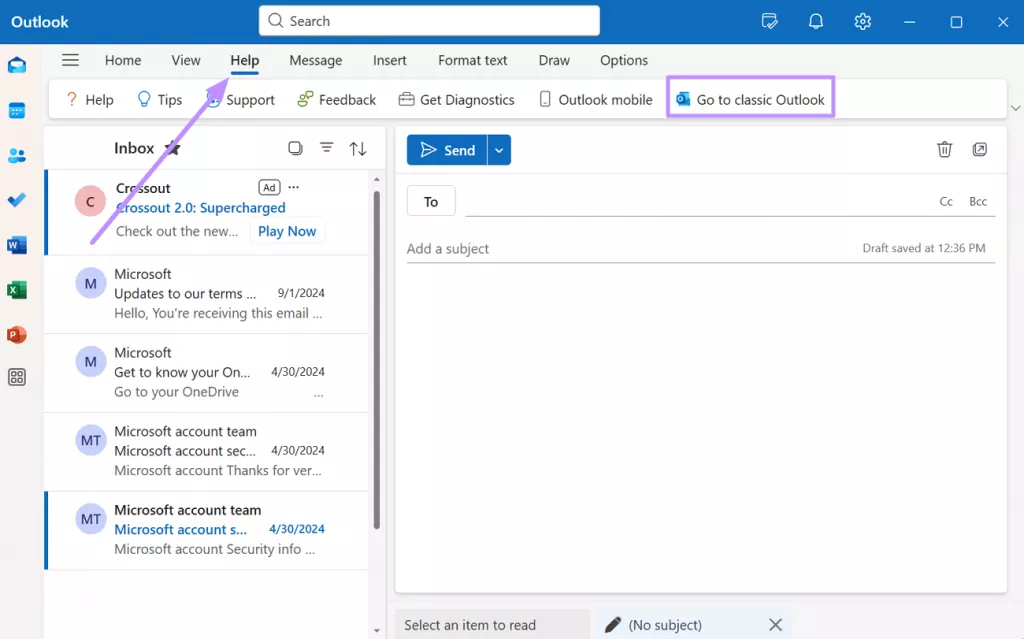Open Microsoft account team Security info email
This screenshot has height=639, width=1024.
click(208, 530)
